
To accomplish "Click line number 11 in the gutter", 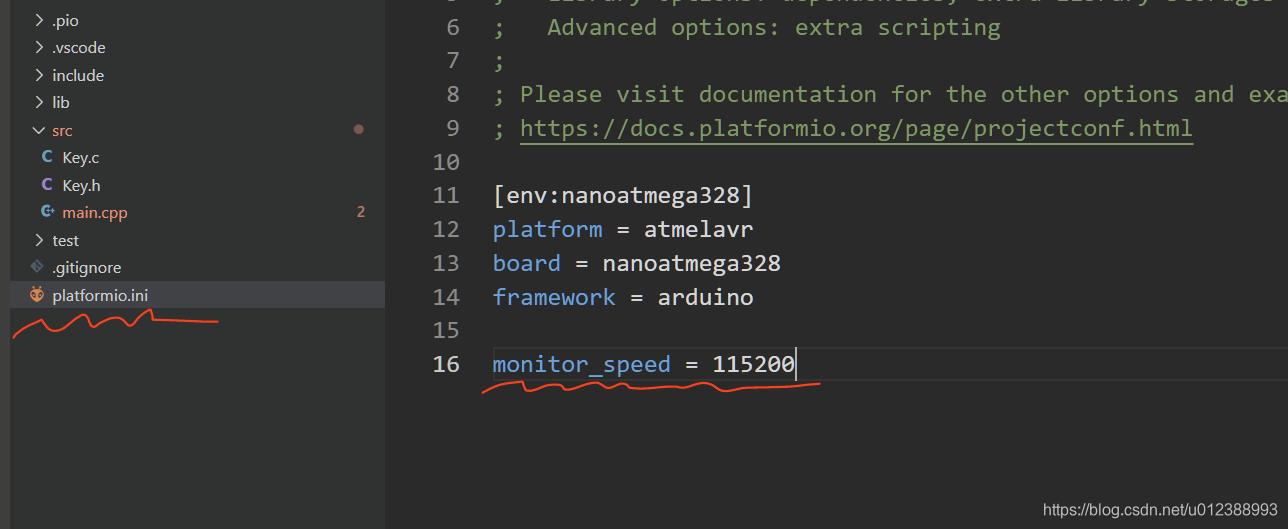I will coord(446,195).
